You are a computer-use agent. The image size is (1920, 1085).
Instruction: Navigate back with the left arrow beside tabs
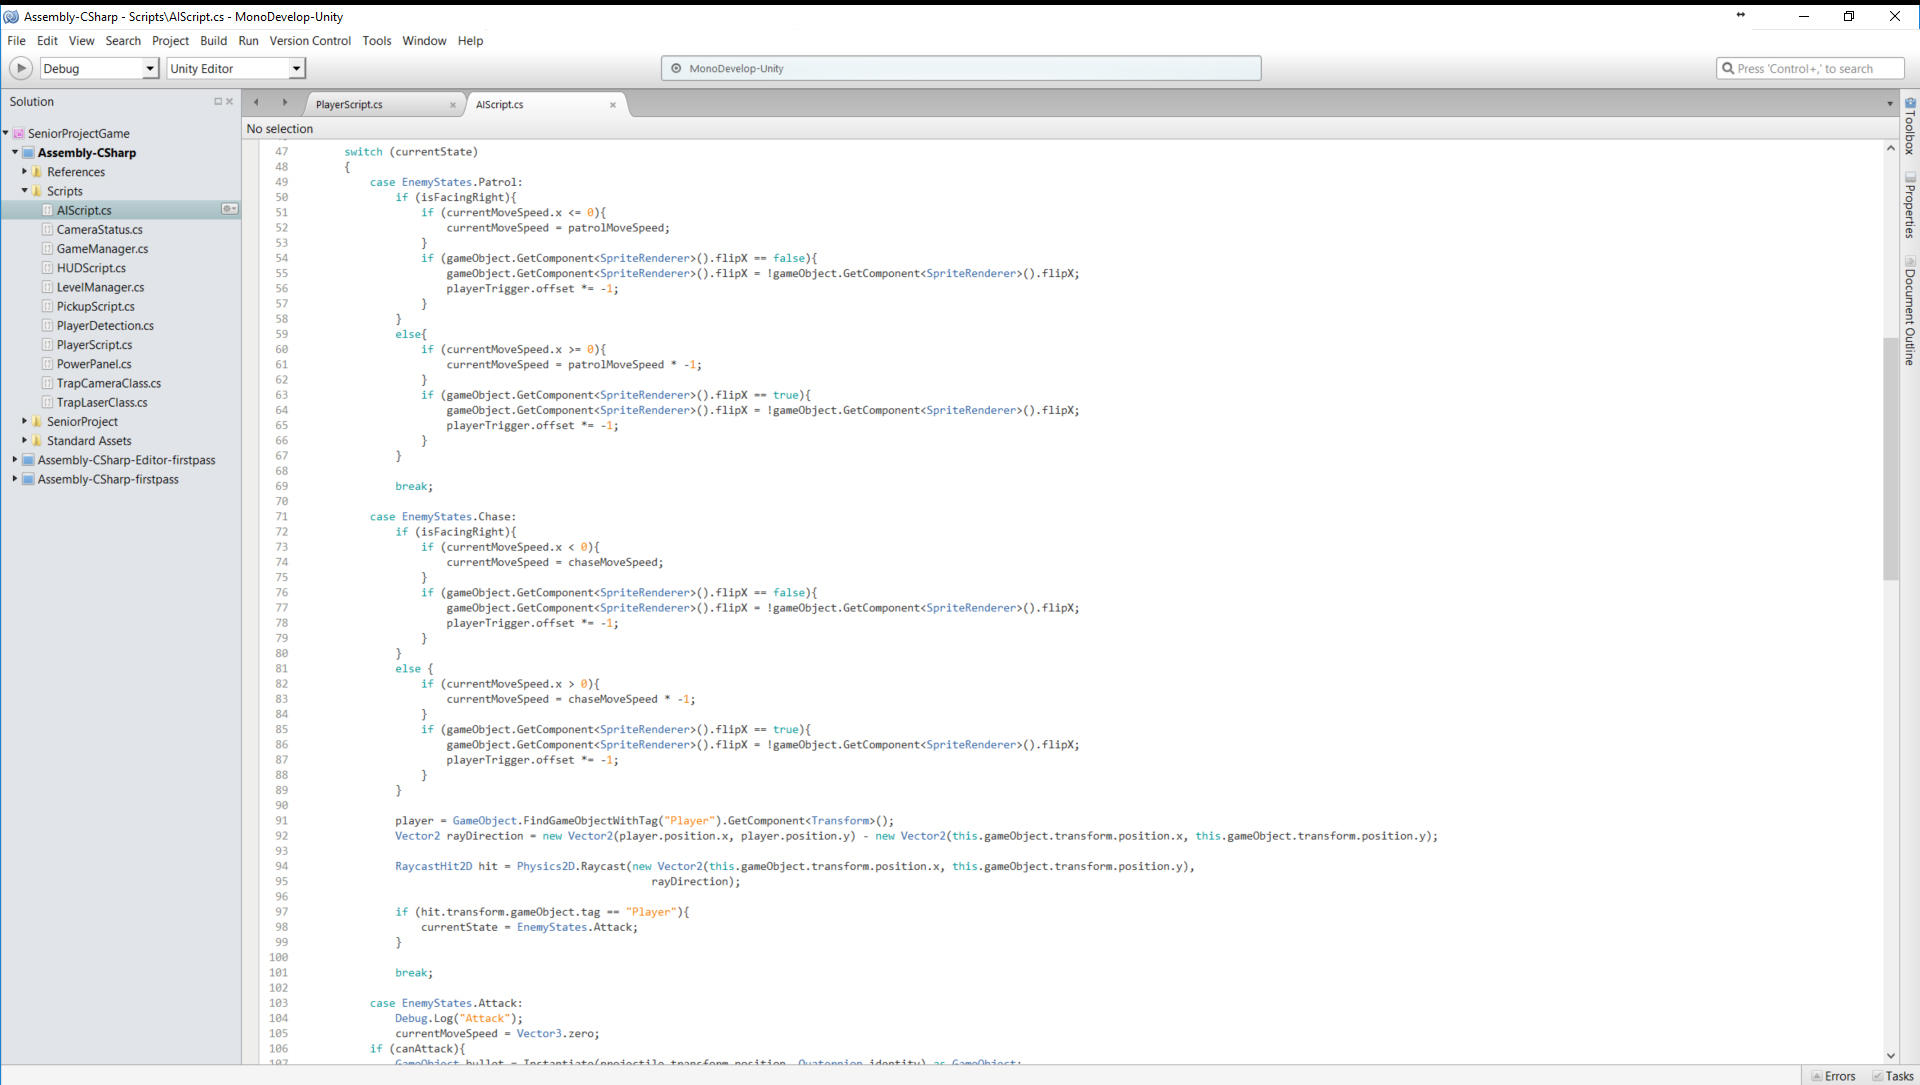click(x=257, y=102)
